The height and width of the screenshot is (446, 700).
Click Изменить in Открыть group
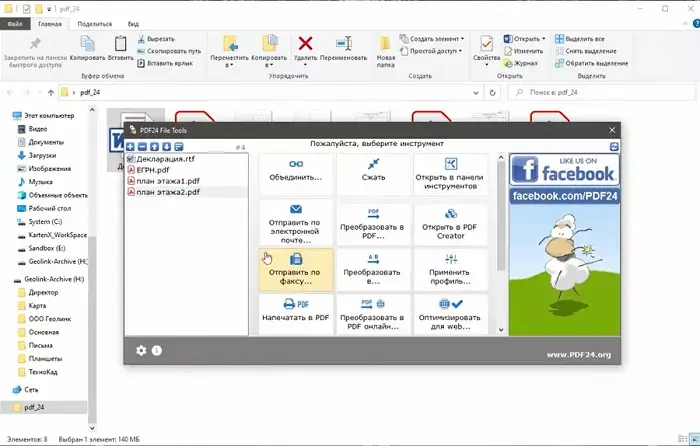coord(524,51)
